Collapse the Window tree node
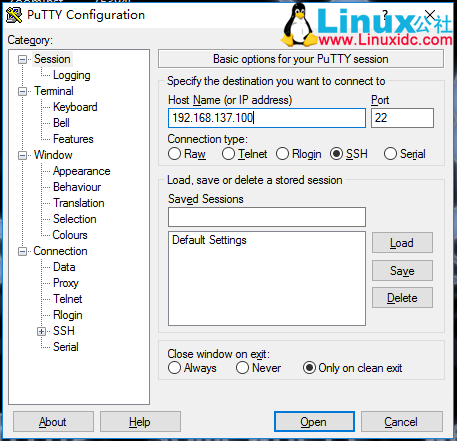The height and width of the screenshot is (441, 457). click(x=22, y=155)
